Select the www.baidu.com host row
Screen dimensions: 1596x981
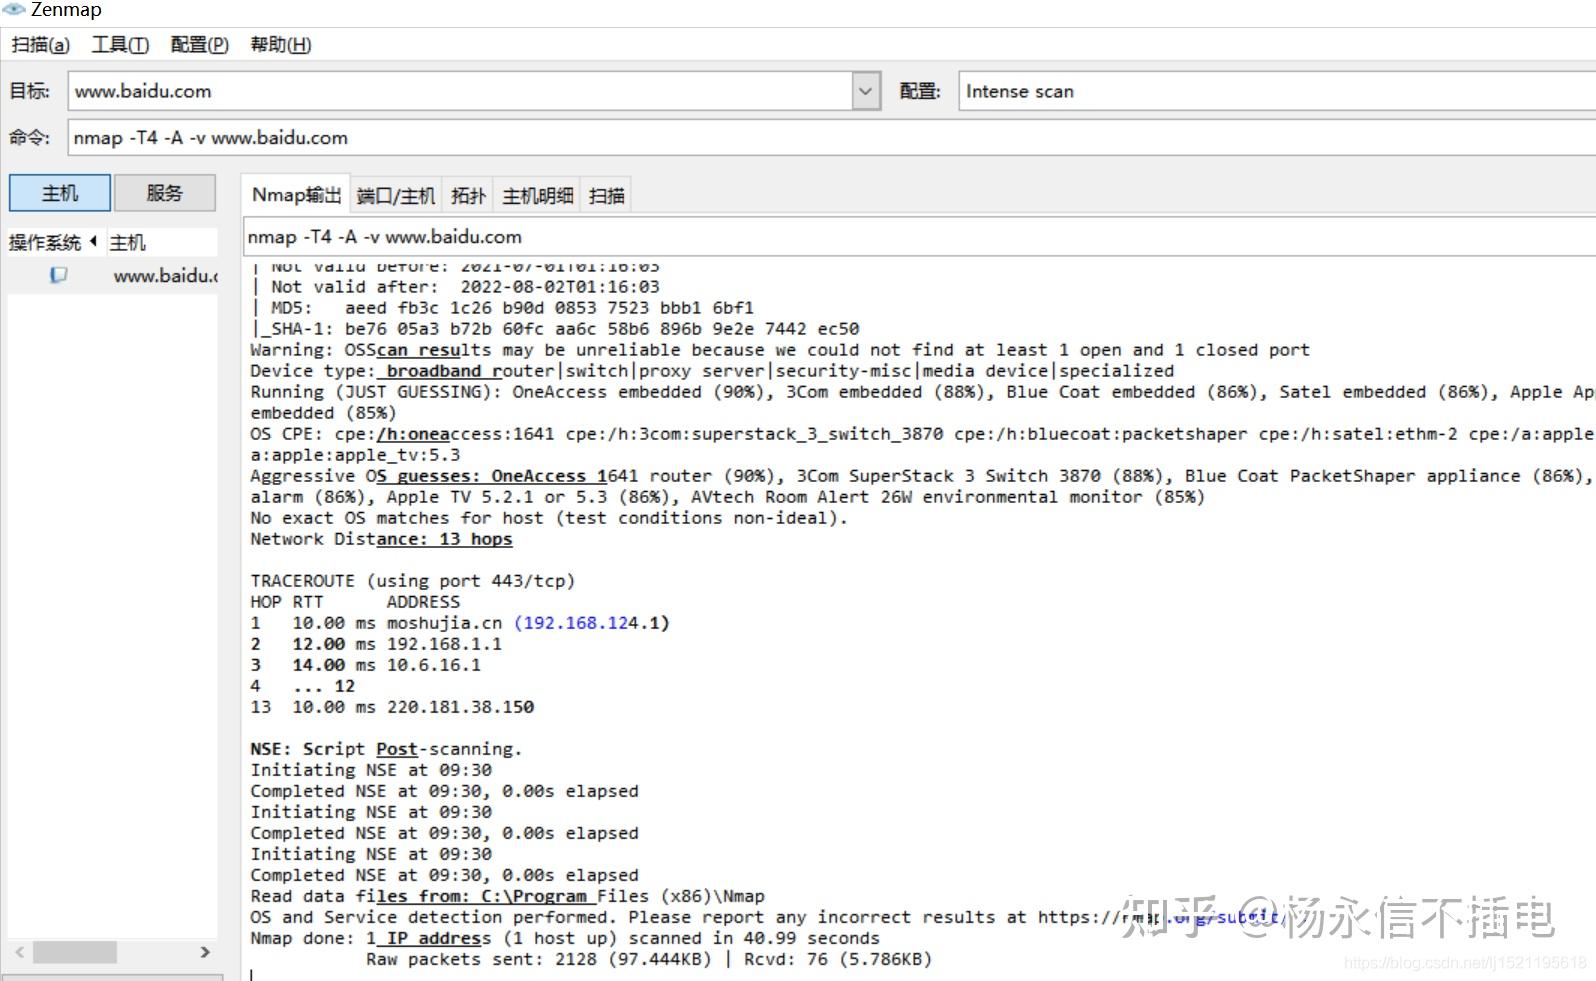pyautogui.click(x=112, y=275)
